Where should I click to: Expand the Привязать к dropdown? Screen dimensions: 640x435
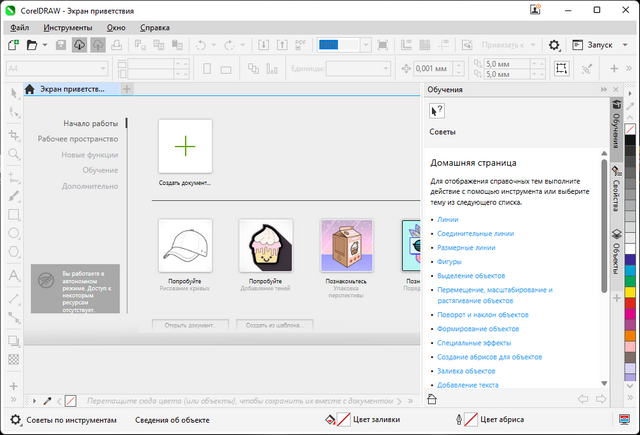pyautogui.click(x=533, y=45)
